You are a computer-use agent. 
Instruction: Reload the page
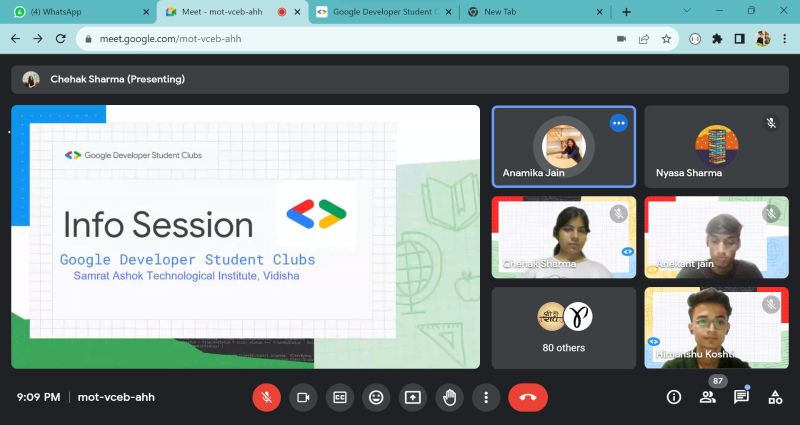[61, 39]
